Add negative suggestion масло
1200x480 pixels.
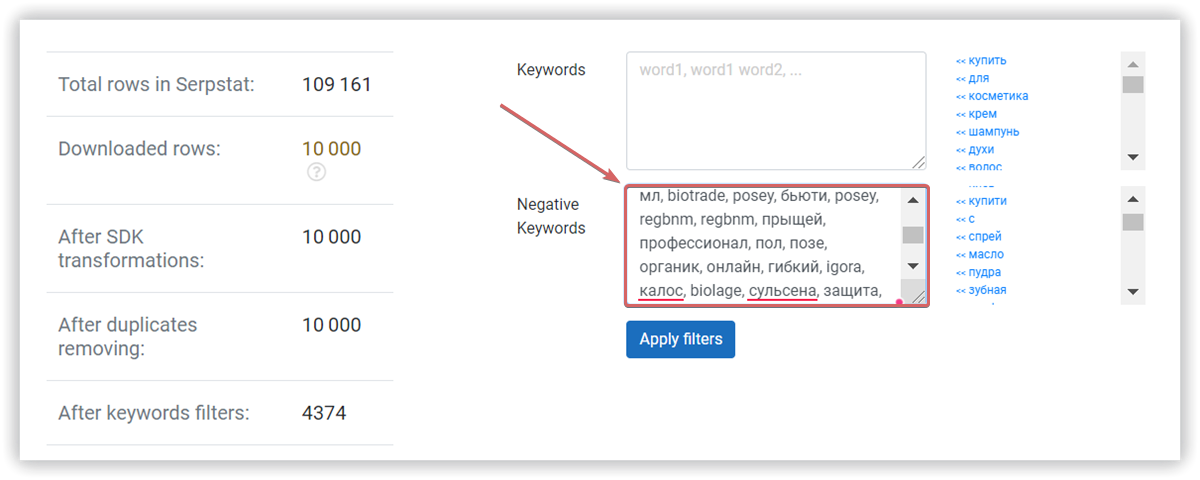coord(980,255)
